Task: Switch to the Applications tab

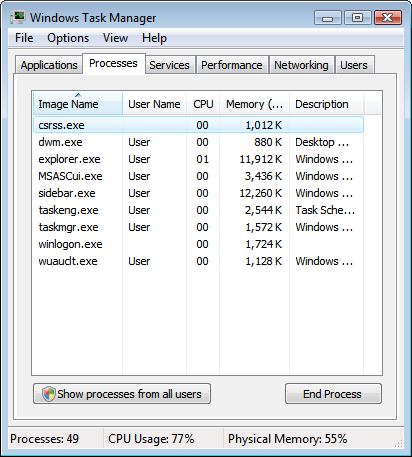Action: pyautogui.click(x=49, y=65)
